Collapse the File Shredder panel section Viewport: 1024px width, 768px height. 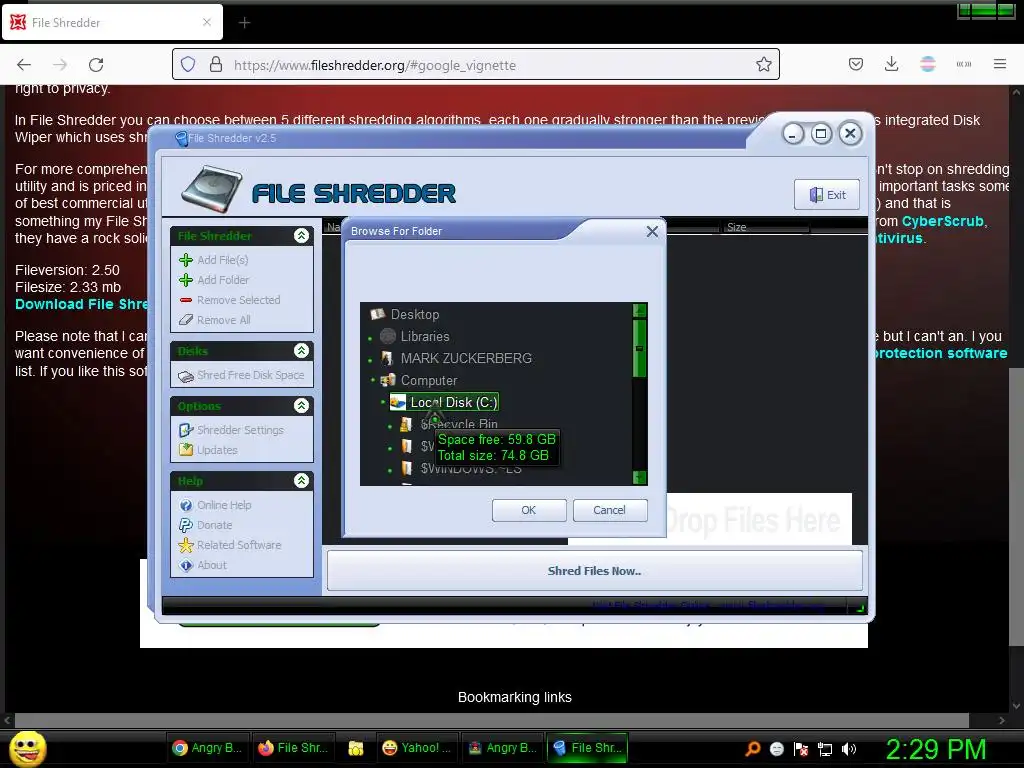[x=301, y=236]
